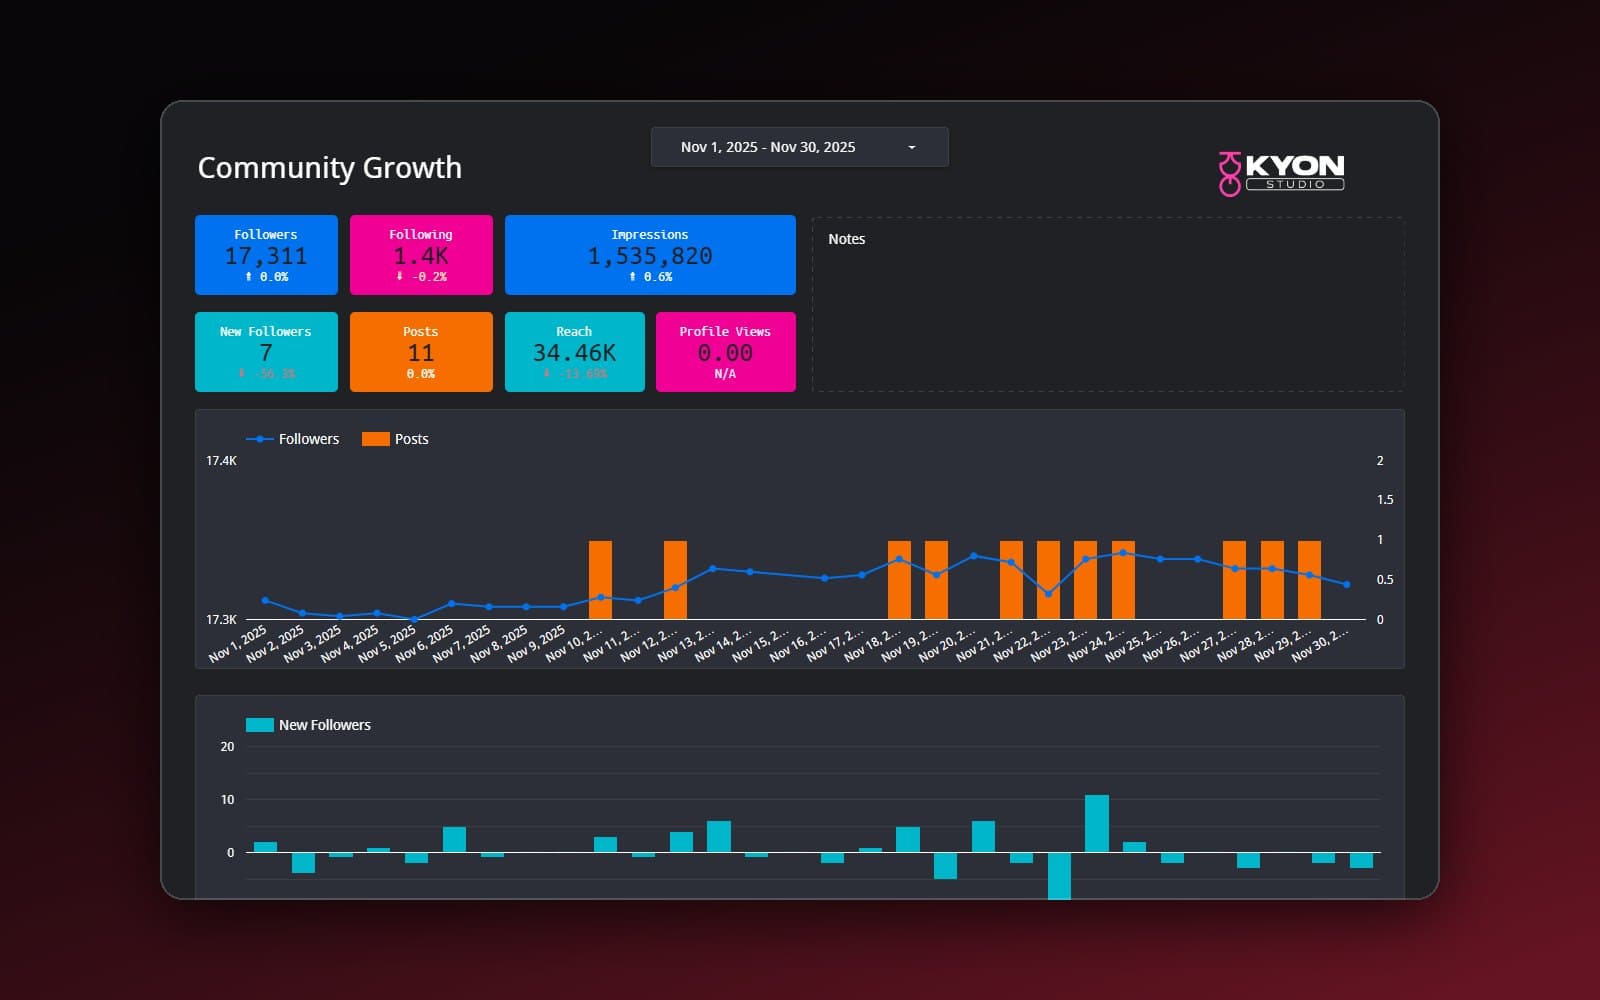The width and height of the screenshot is (1600, 1000).
Task: Click the orange Posts bar for Nov 24
Action: point(1123,580)
